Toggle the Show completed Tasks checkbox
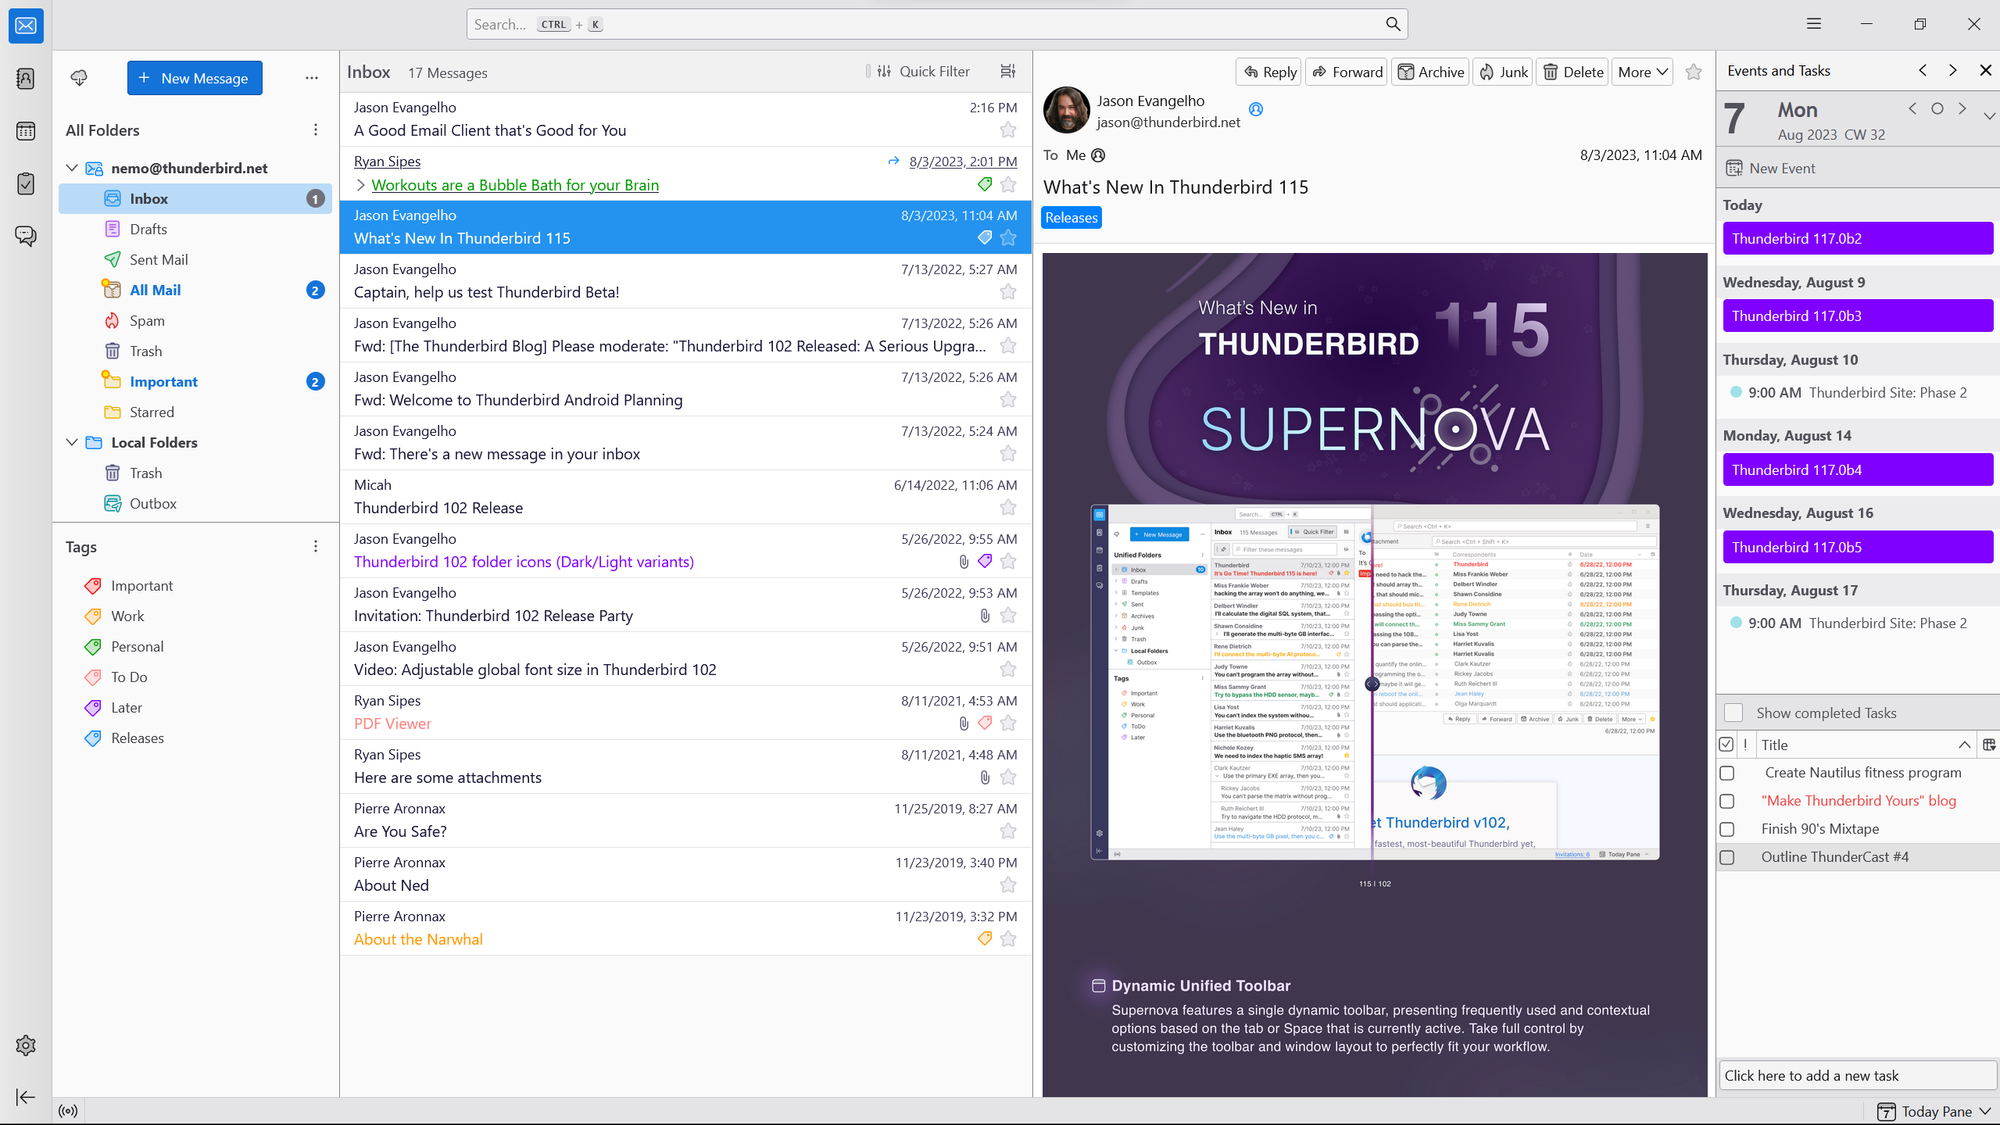The width and height of the screenshot is (2000, 1125). pos(1734,713)
